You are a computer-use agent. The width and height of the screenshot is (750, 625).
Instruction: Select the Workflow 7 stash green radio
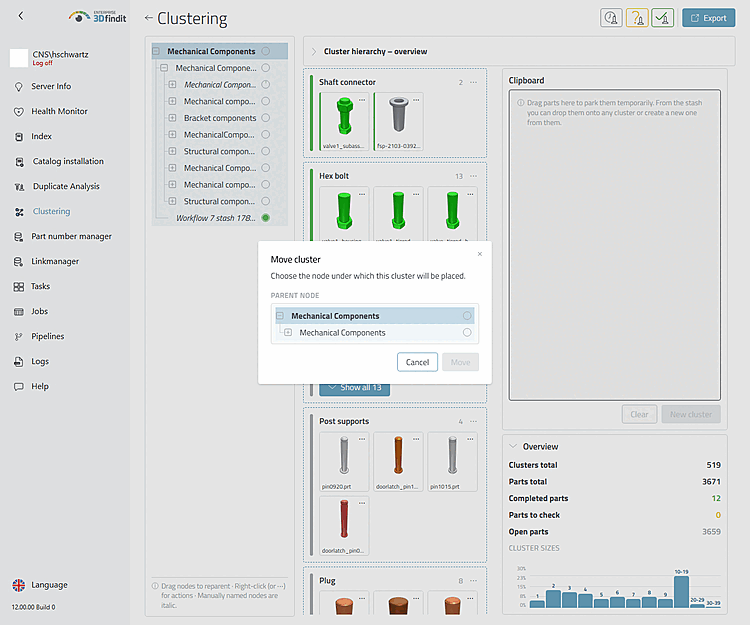[x=265, y=218]
